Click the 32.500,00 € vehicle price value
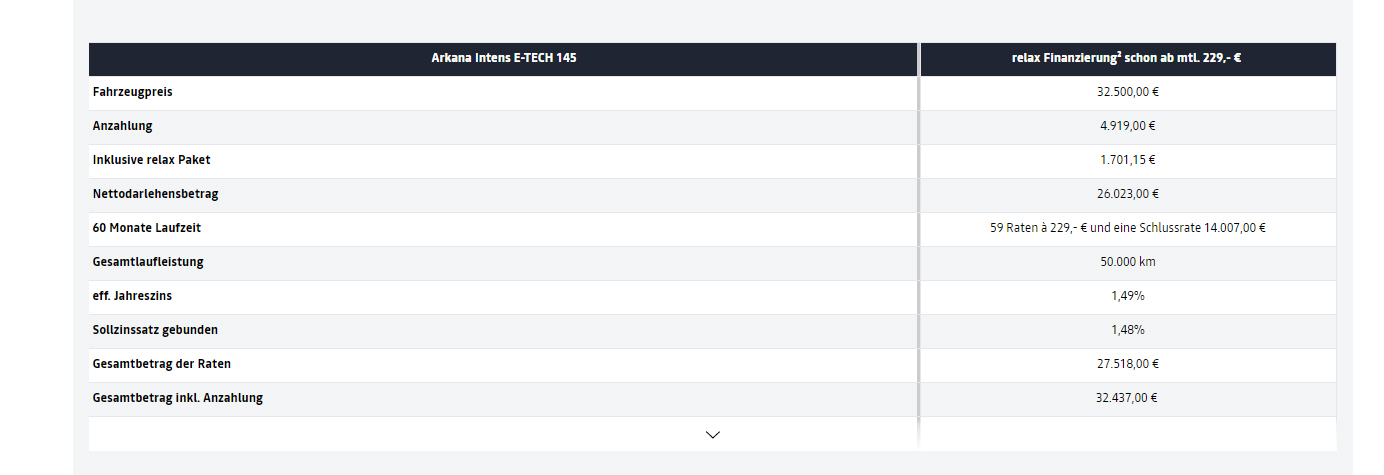Screen dimensions: 1384x475 (1126, 92)
